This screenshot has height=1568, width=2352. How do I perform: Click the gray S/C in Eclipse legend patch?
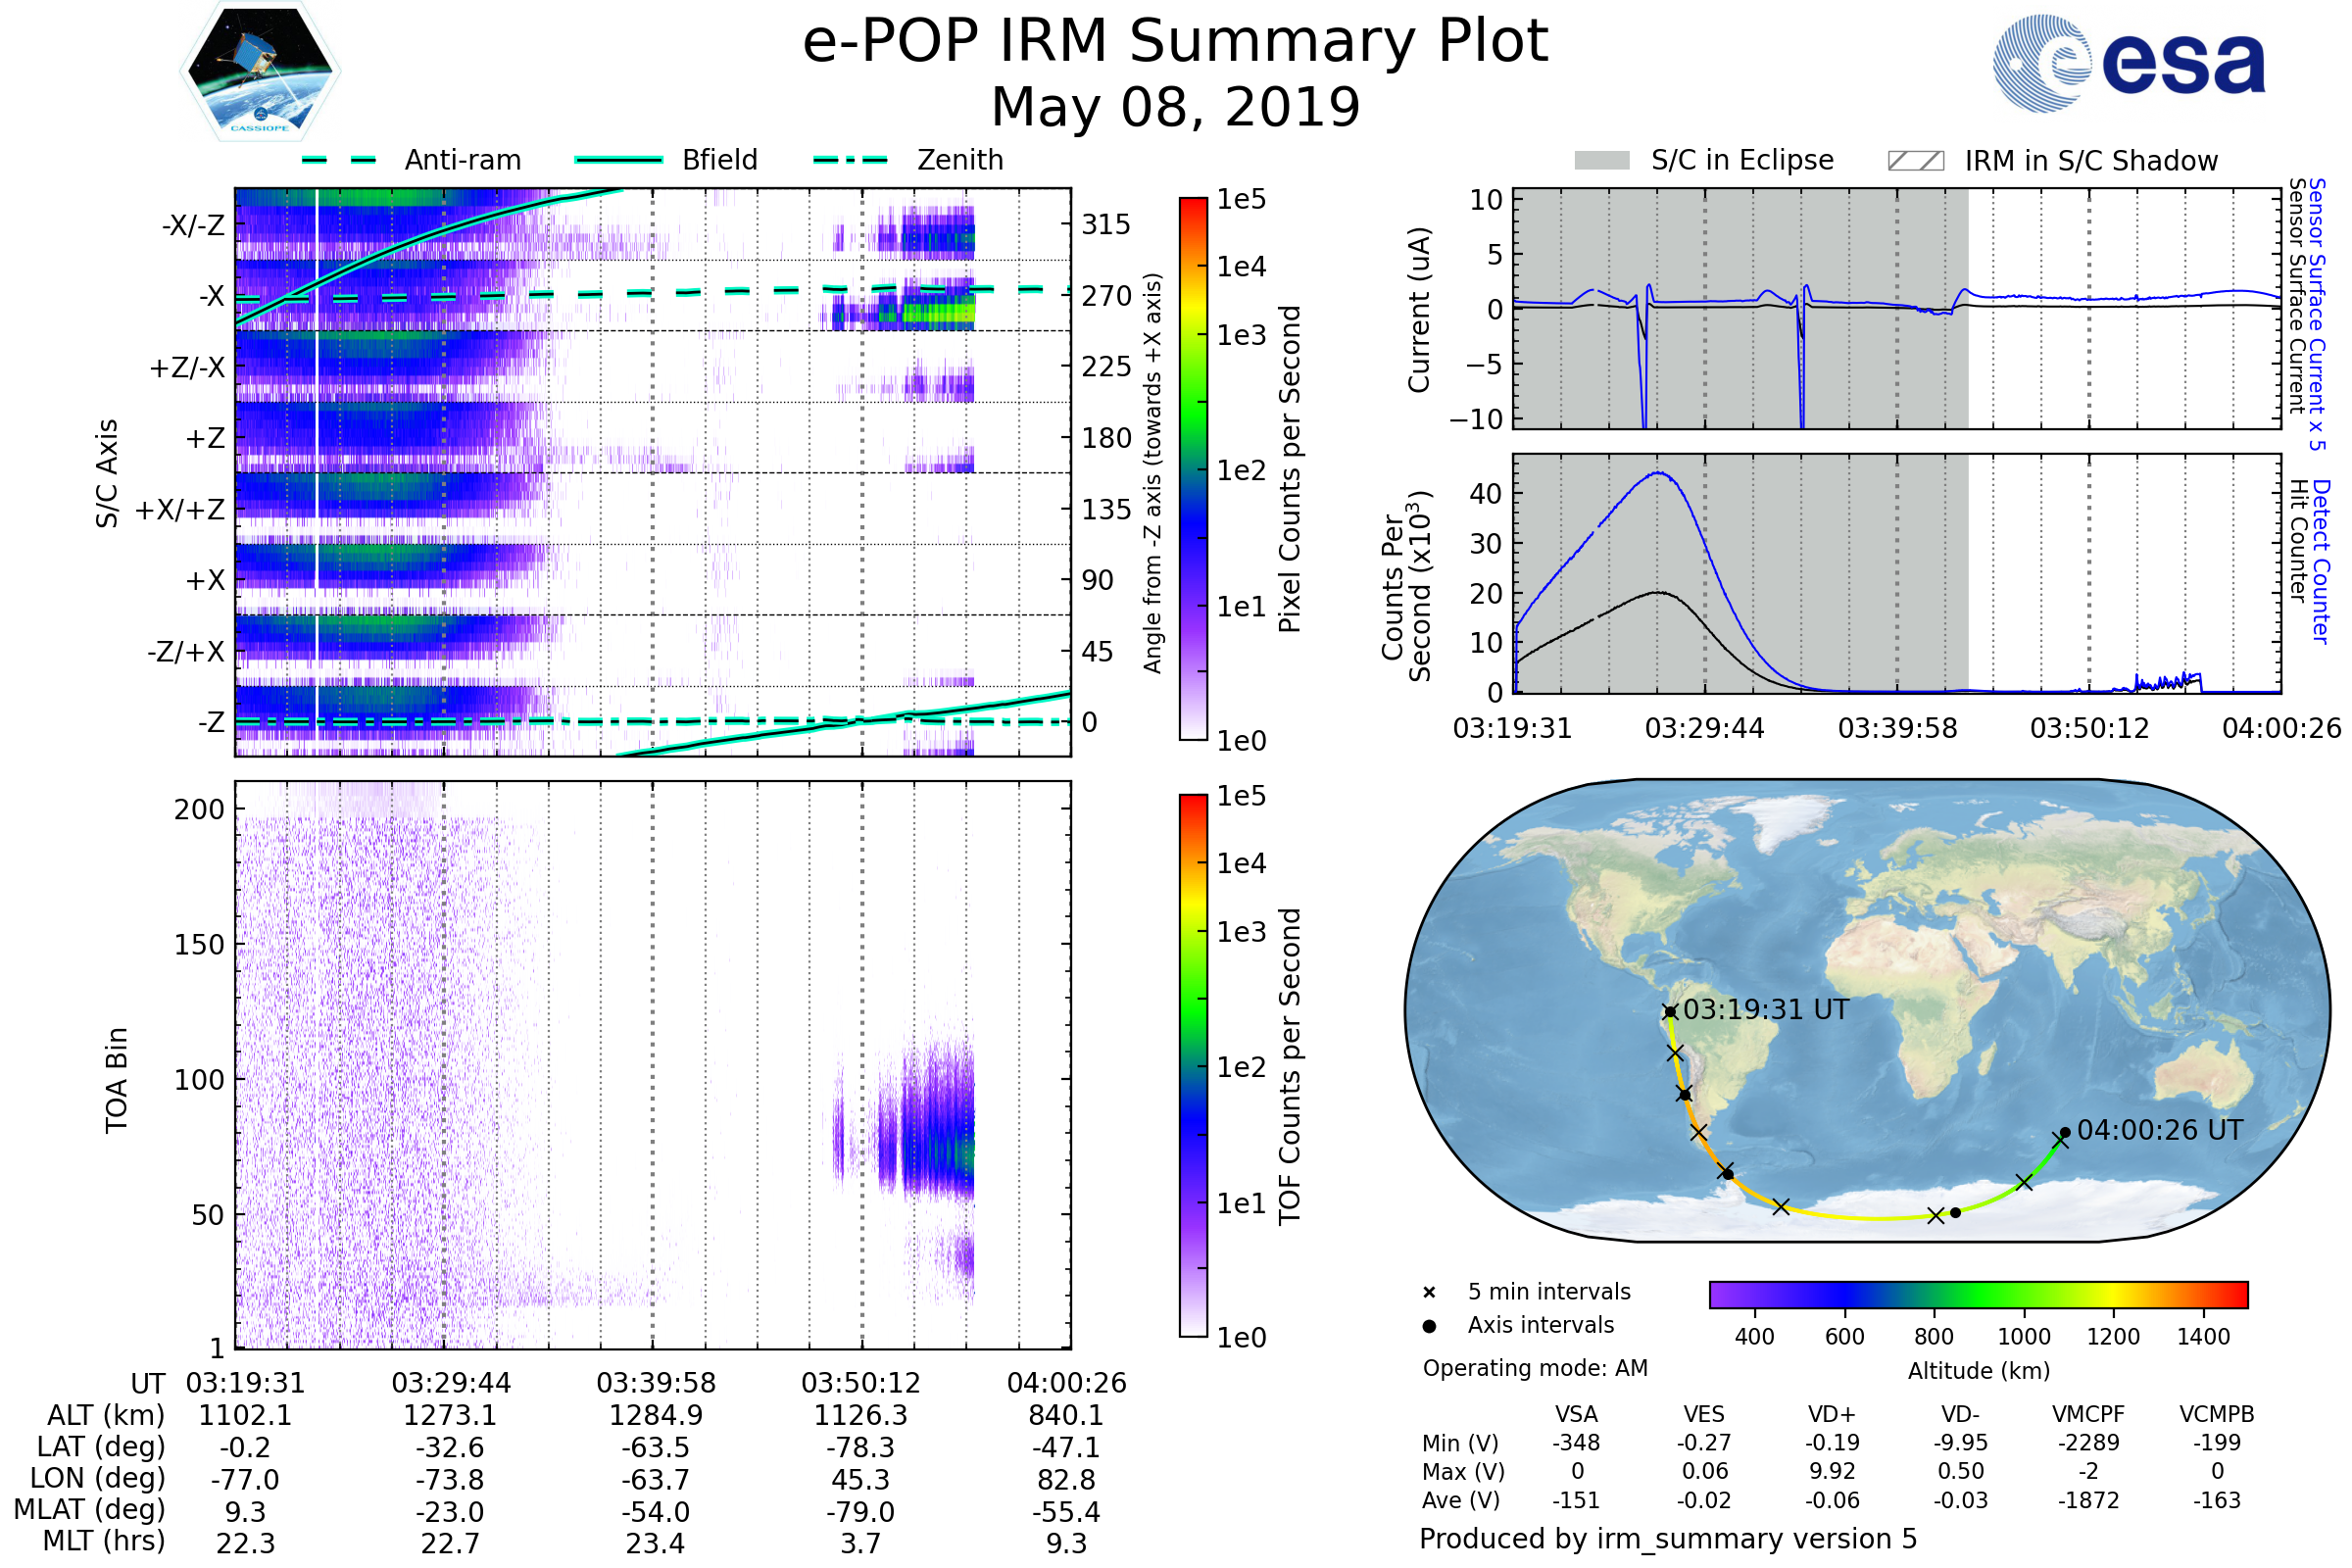click(1601, 161)
